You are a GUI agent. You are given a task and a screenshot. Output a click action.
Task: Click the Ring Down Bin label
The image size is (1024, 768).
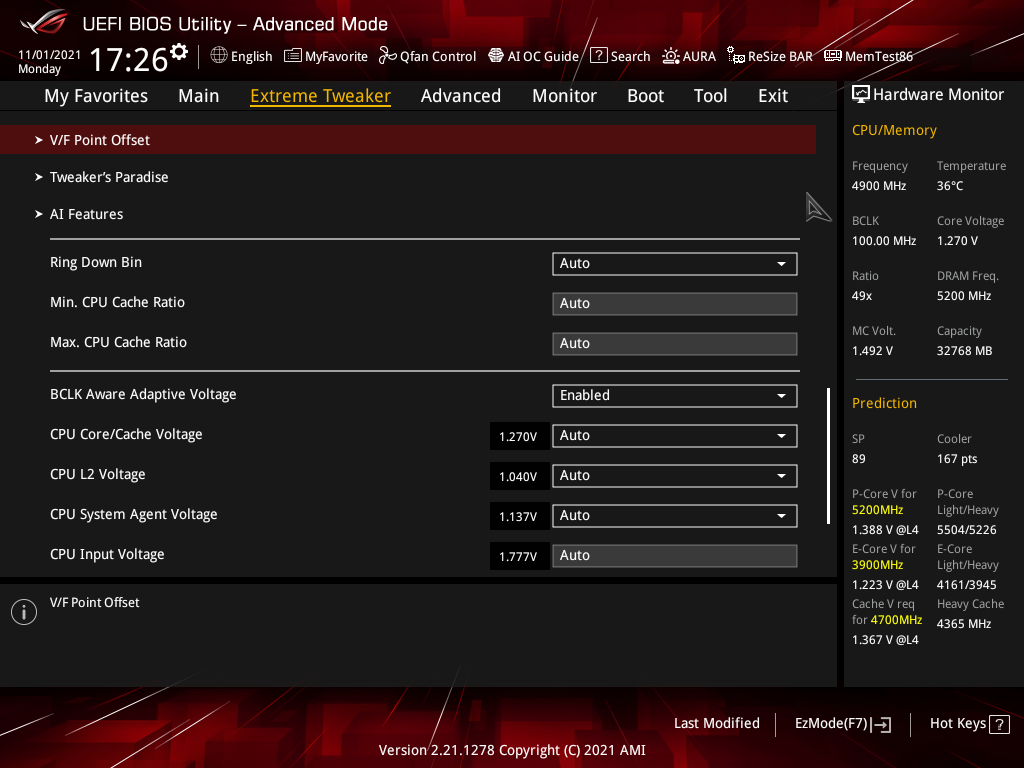[x=96, y=263]
